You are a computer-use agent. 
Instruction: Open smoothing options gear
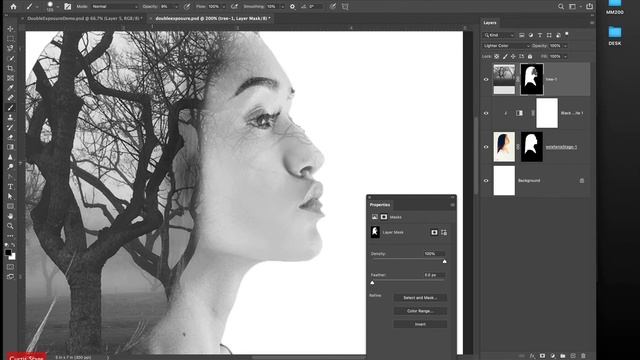tap(293, 7)
